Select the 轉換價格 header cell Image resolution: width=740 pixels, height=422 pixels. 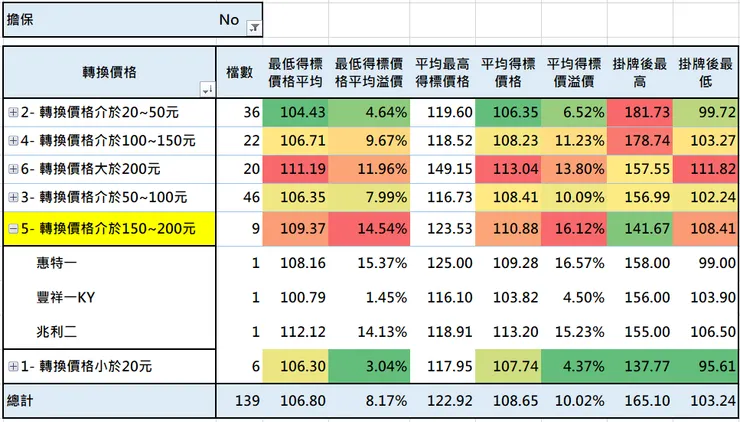[109, 72]
